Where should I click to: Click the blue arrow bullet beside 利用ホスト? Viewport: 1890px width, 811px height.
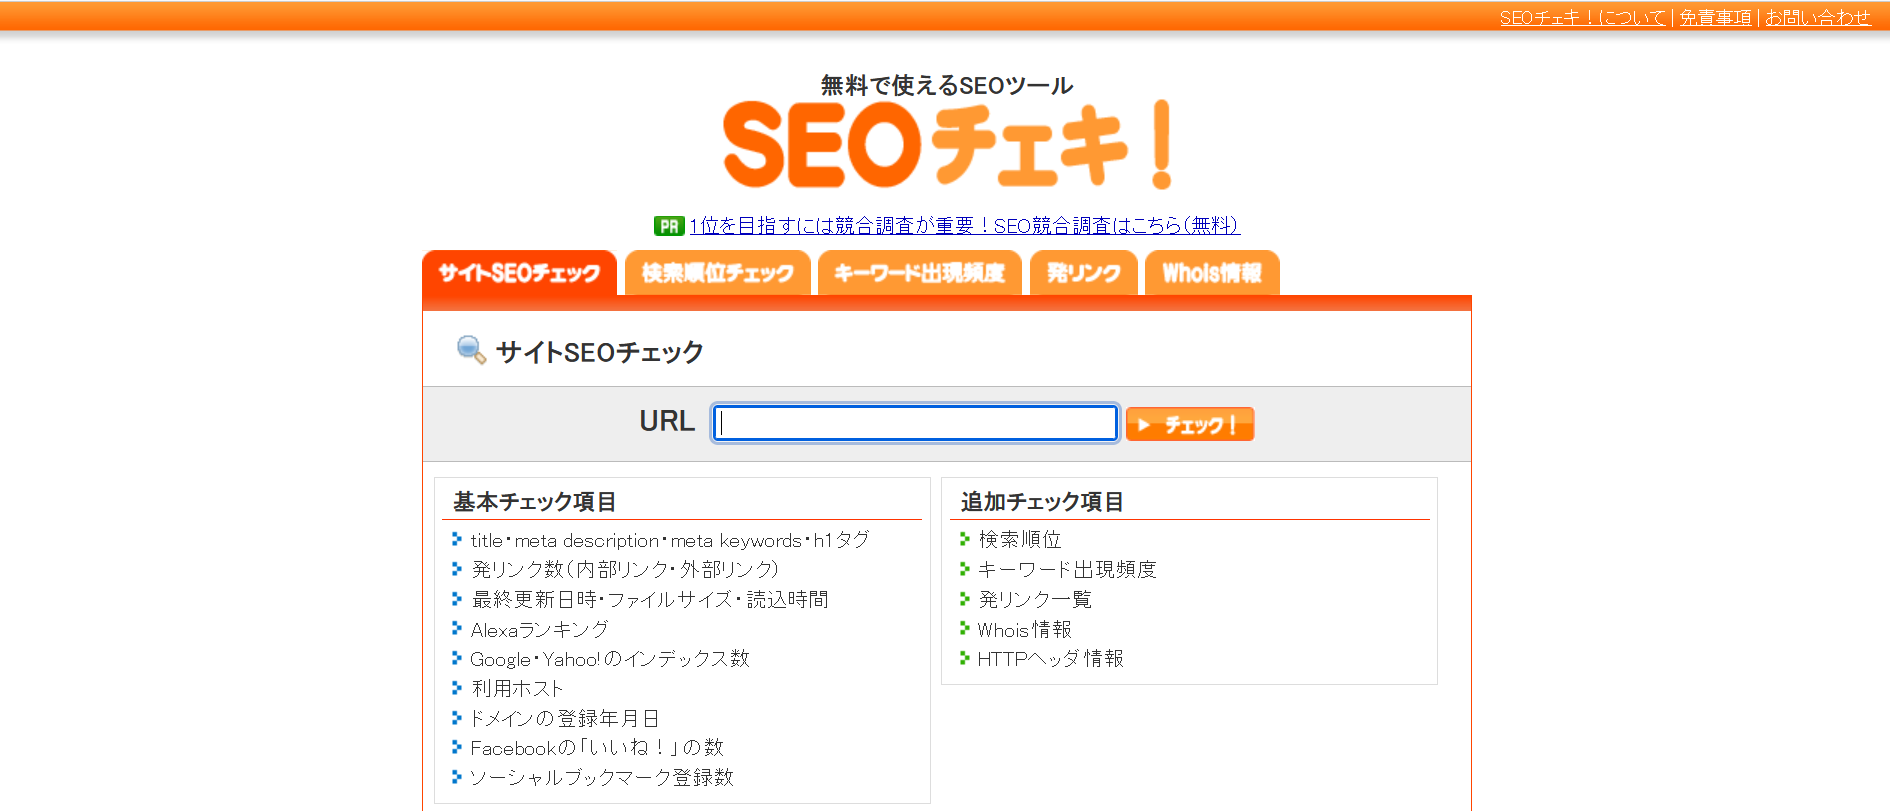pos(457,687)
